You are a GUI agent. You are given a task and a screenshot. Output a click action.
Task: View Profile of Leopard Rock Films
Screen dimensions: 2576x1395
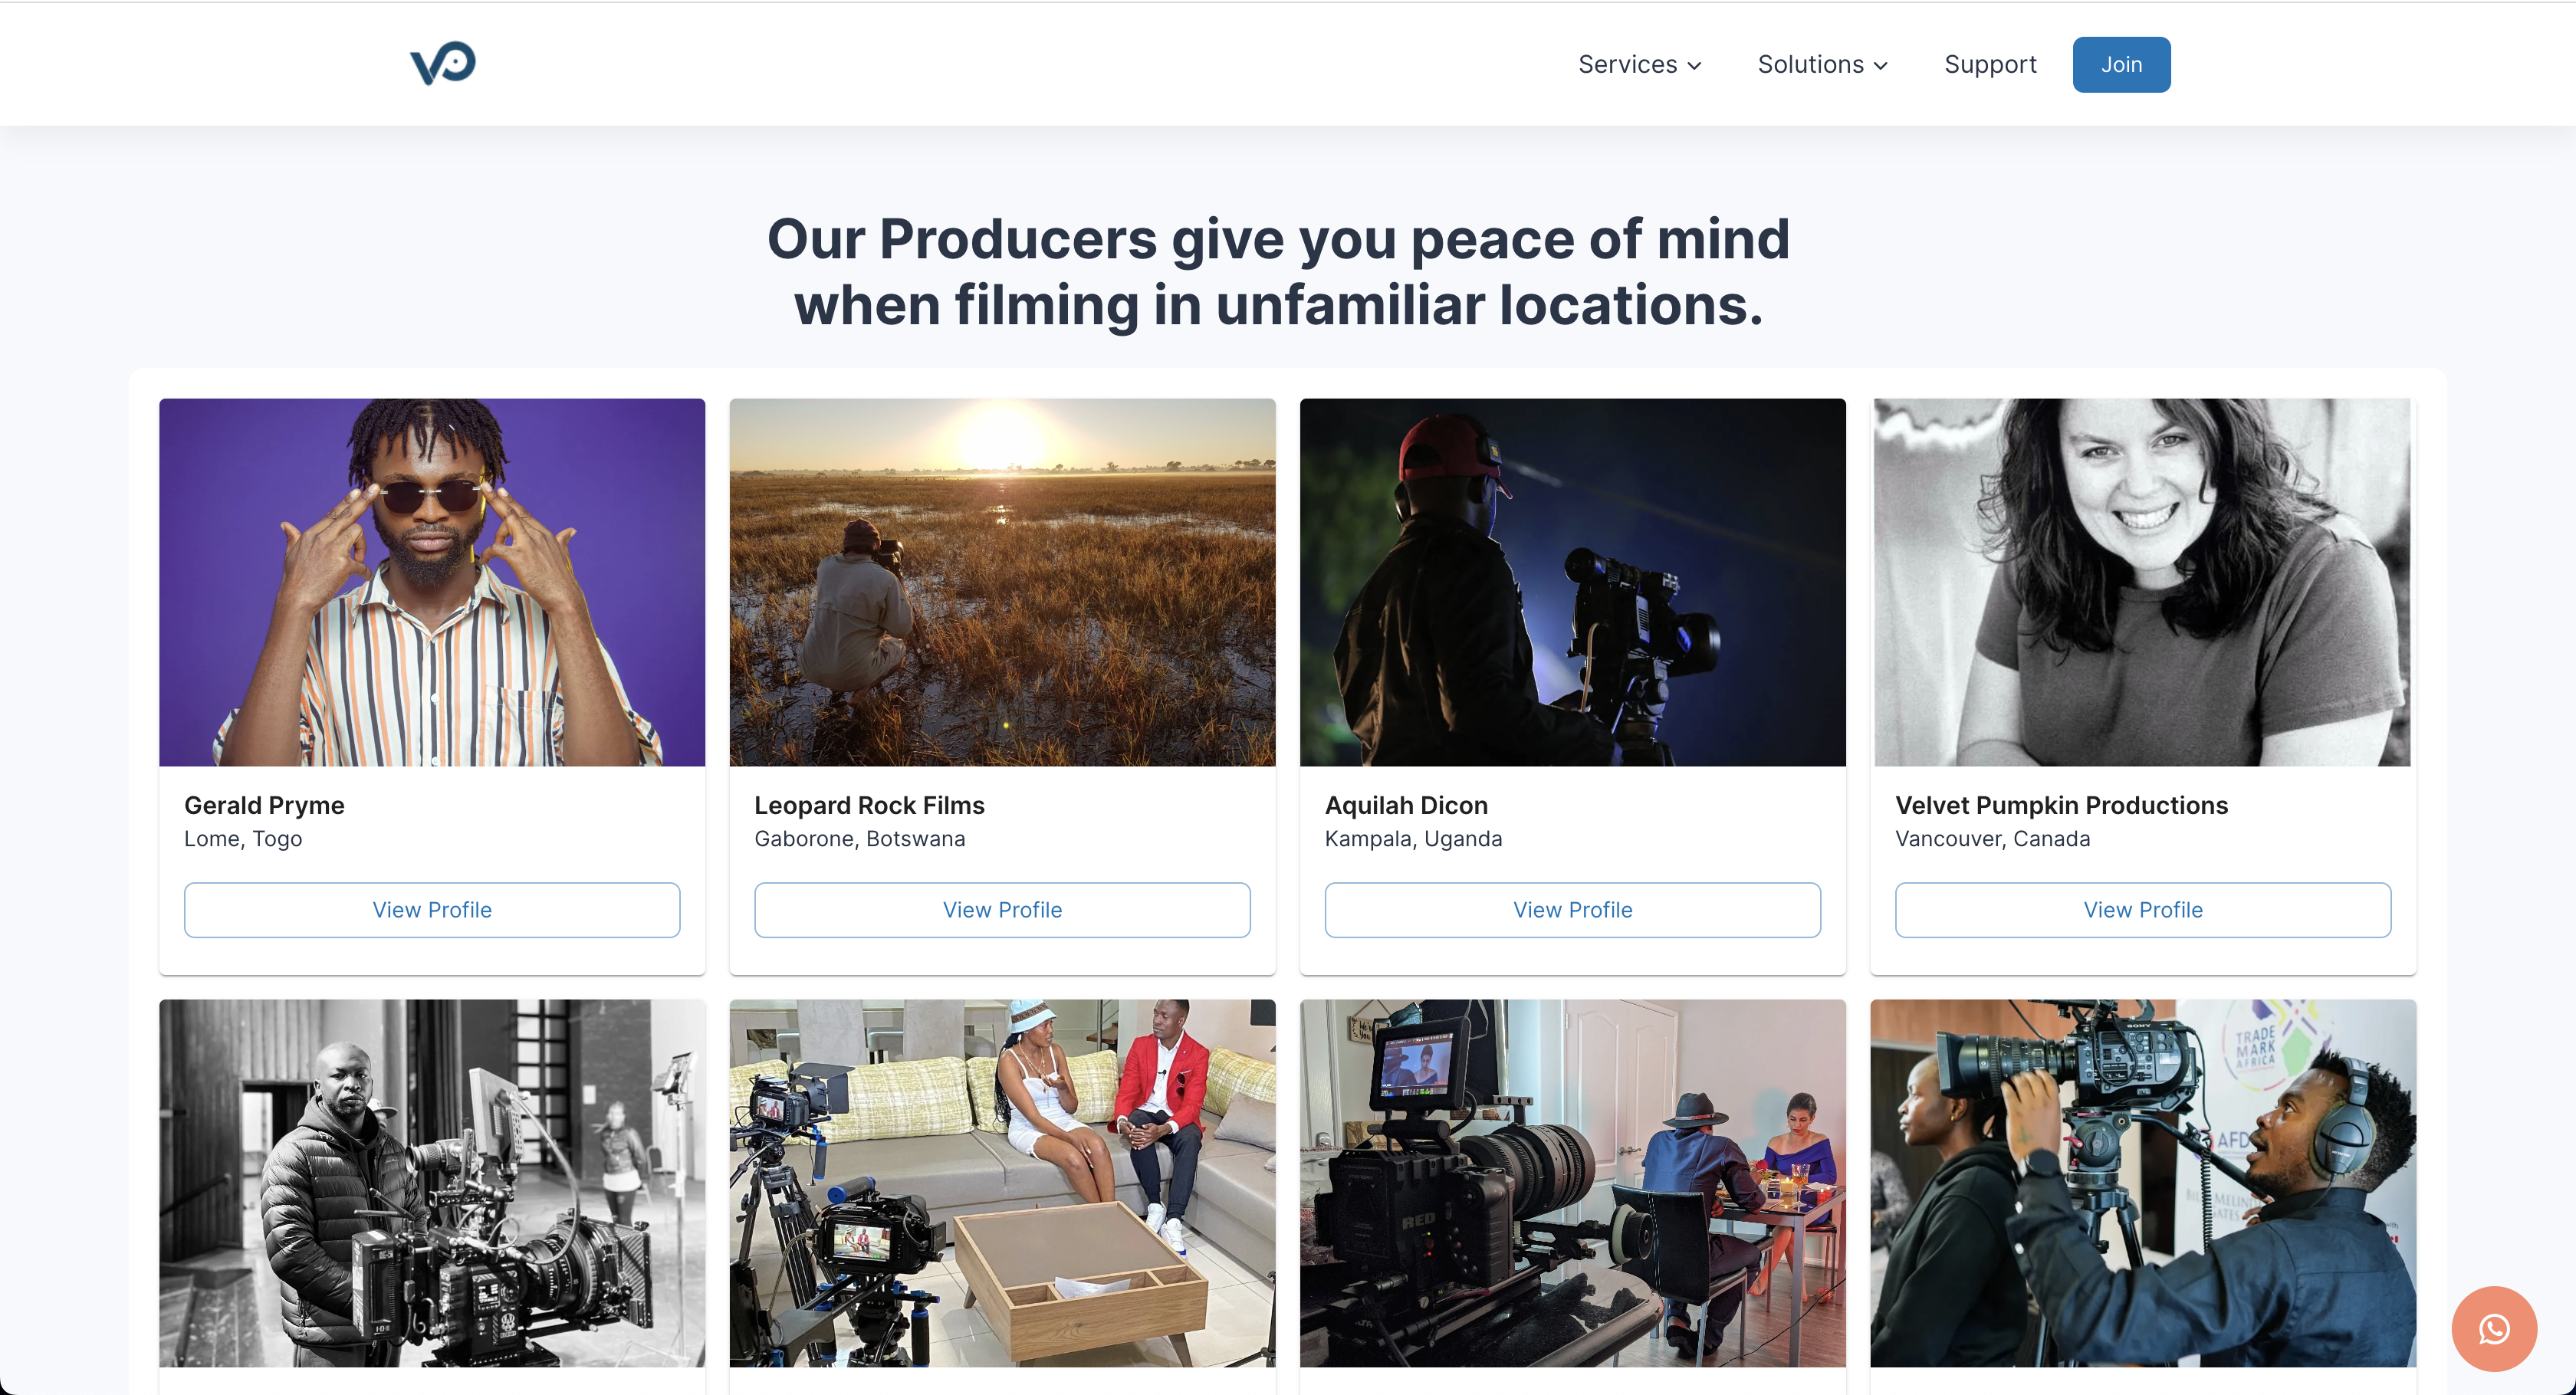coord(1002,910)
